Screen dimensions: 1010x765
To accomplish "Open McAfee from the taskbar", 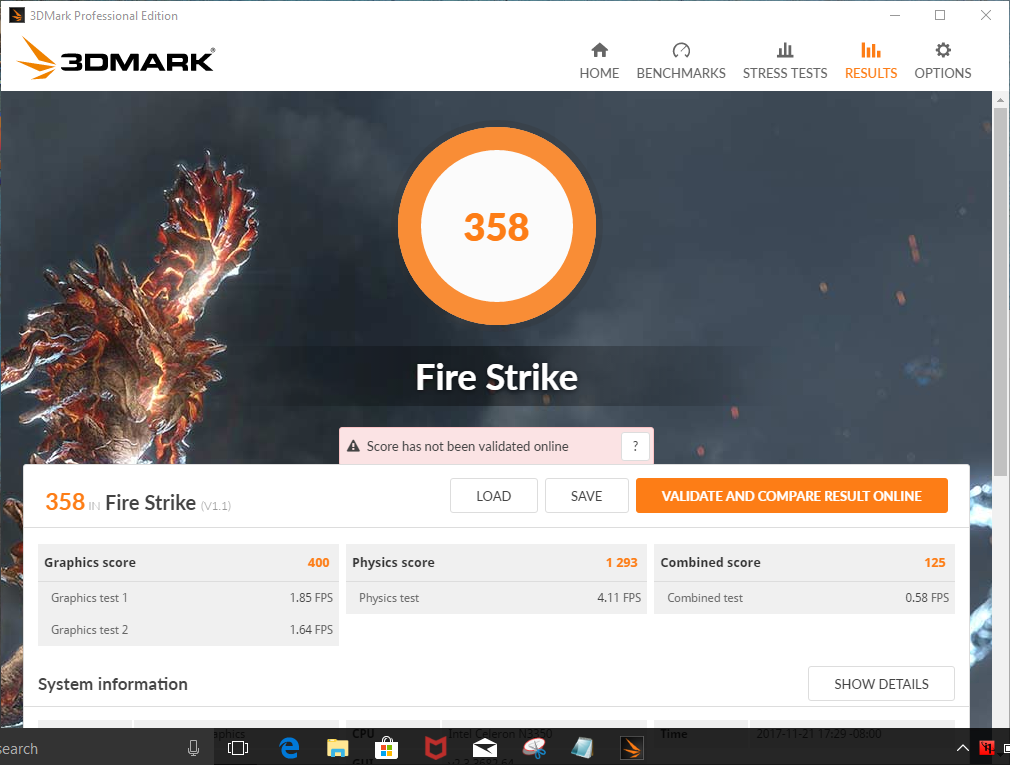I will coord(435,748).
